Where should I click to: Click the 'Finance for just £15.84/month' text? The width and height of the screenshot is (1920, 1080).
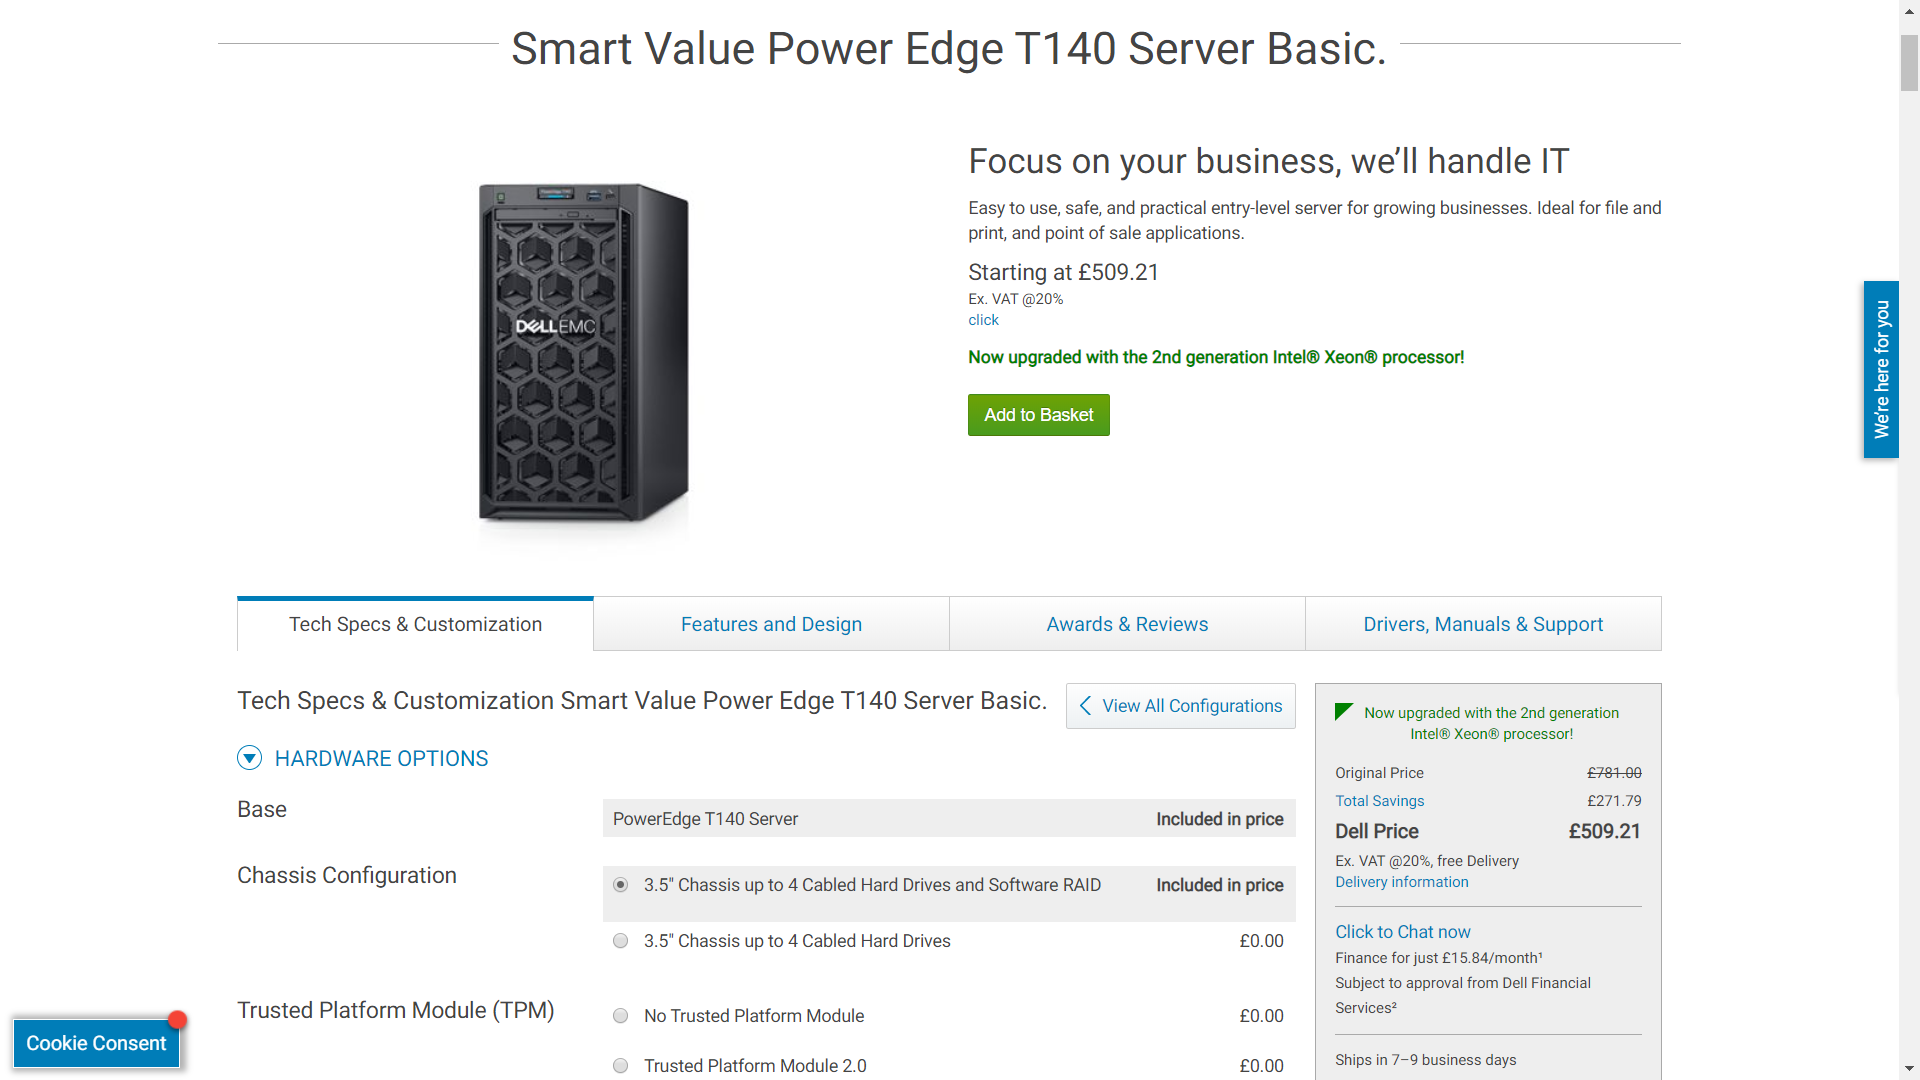tap(1438, 958)
